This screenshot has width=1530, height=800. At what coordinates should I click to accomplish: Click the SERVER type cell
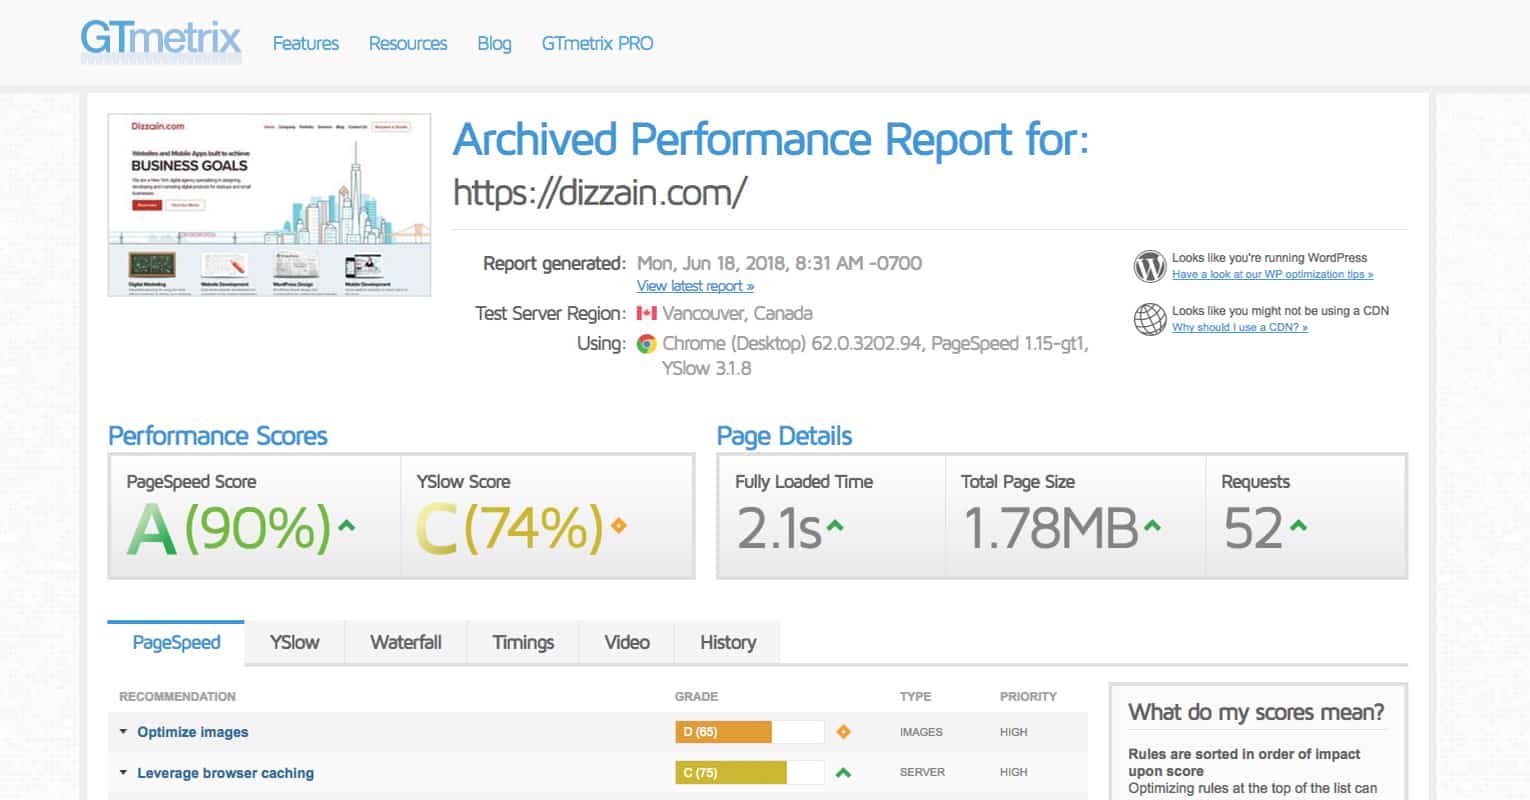922,772
